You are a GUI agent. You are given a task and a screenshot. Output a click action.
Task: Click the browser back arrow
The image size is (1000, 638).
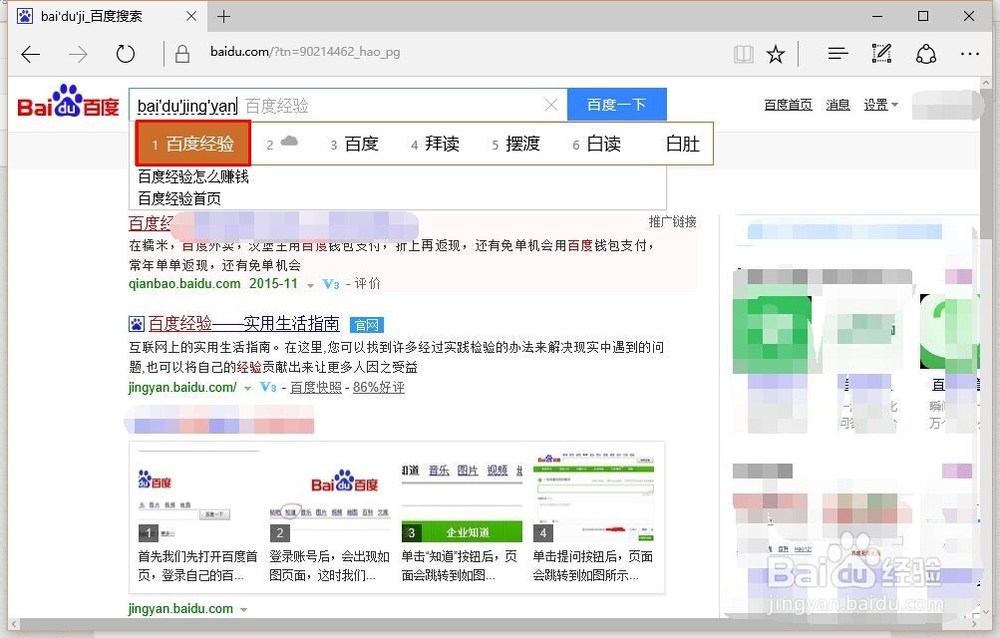pos(31,54)
